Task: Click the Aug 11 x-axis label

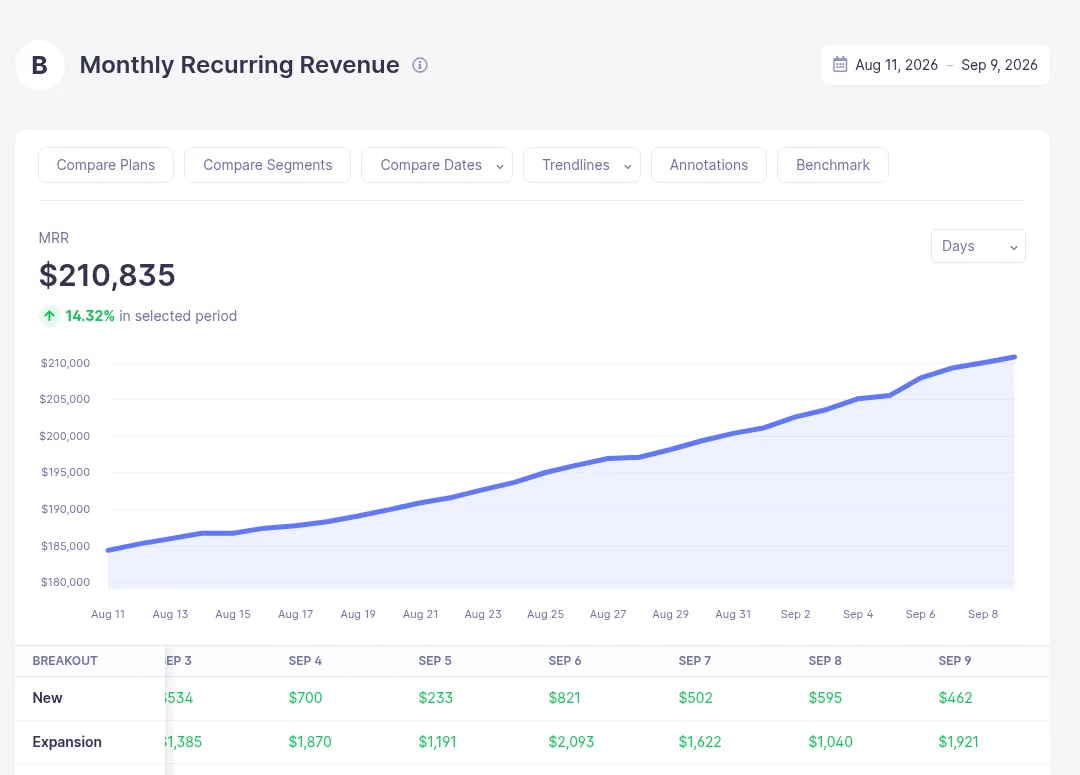Action: tap(108, 614)
